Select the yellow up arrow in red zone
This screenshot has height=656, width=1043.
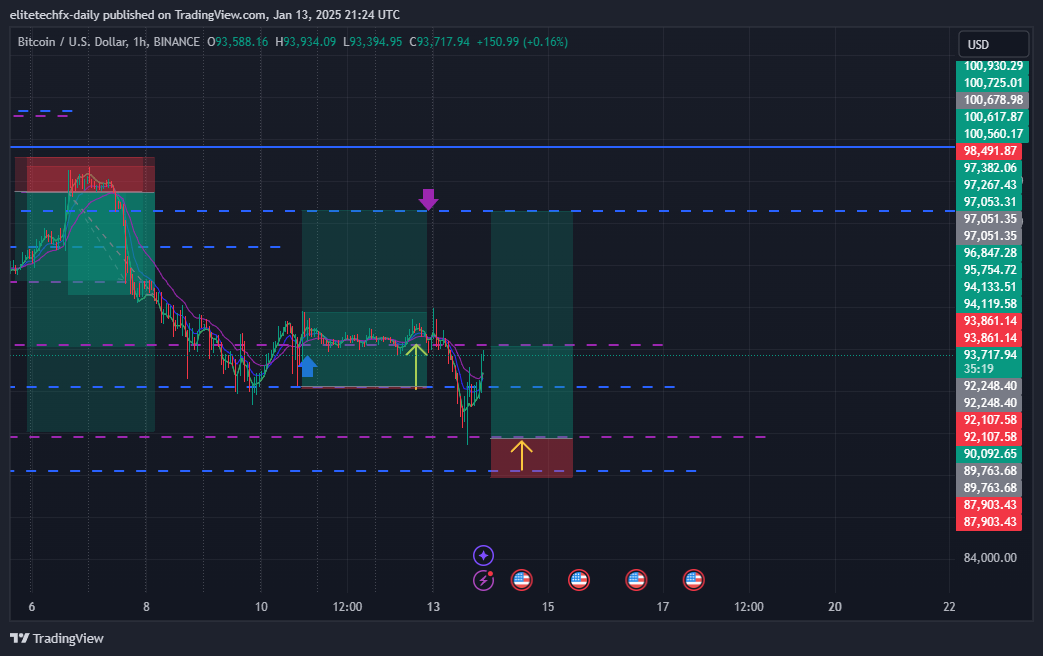tap(522, 455)
